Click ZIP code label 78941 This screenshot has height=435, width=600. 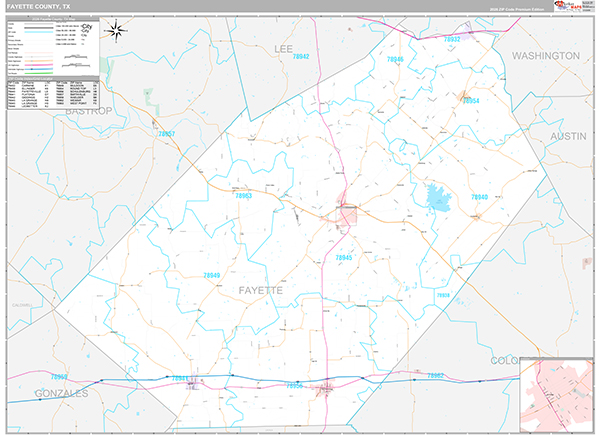coord(180,378)
